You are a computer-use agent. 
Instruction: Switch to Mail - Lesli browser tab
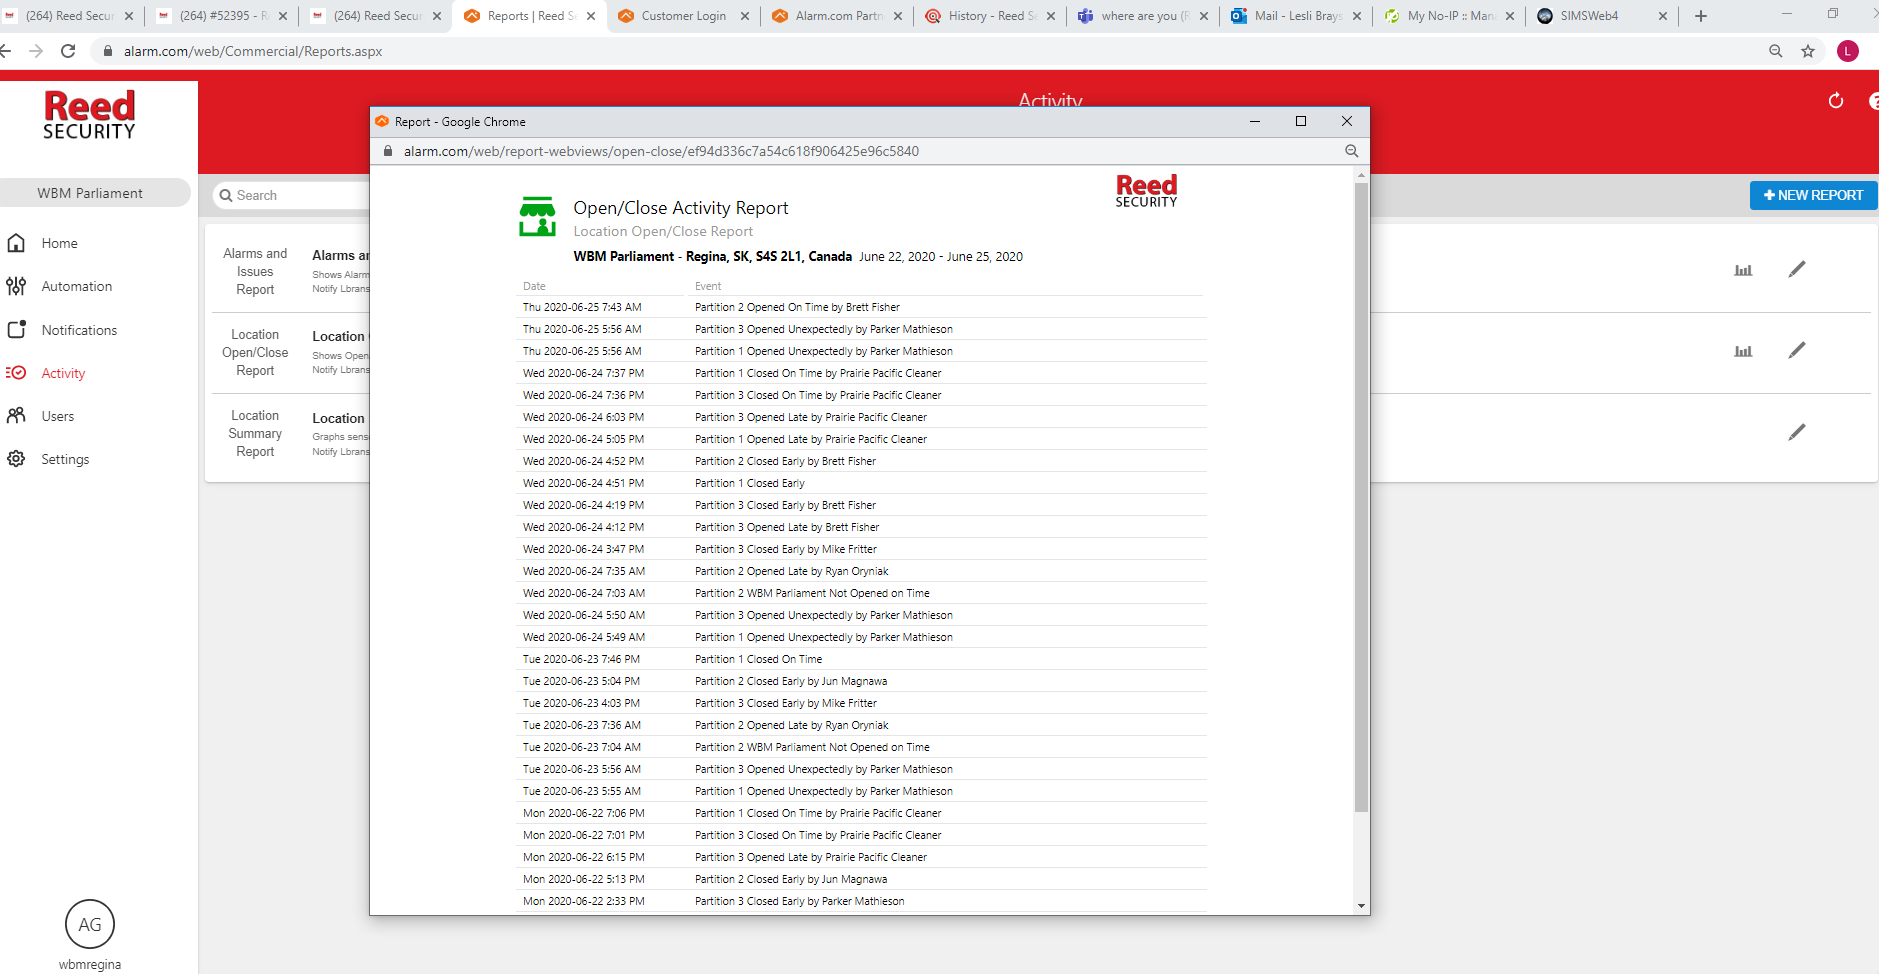pyautogui.click(x=1297, y=16)
